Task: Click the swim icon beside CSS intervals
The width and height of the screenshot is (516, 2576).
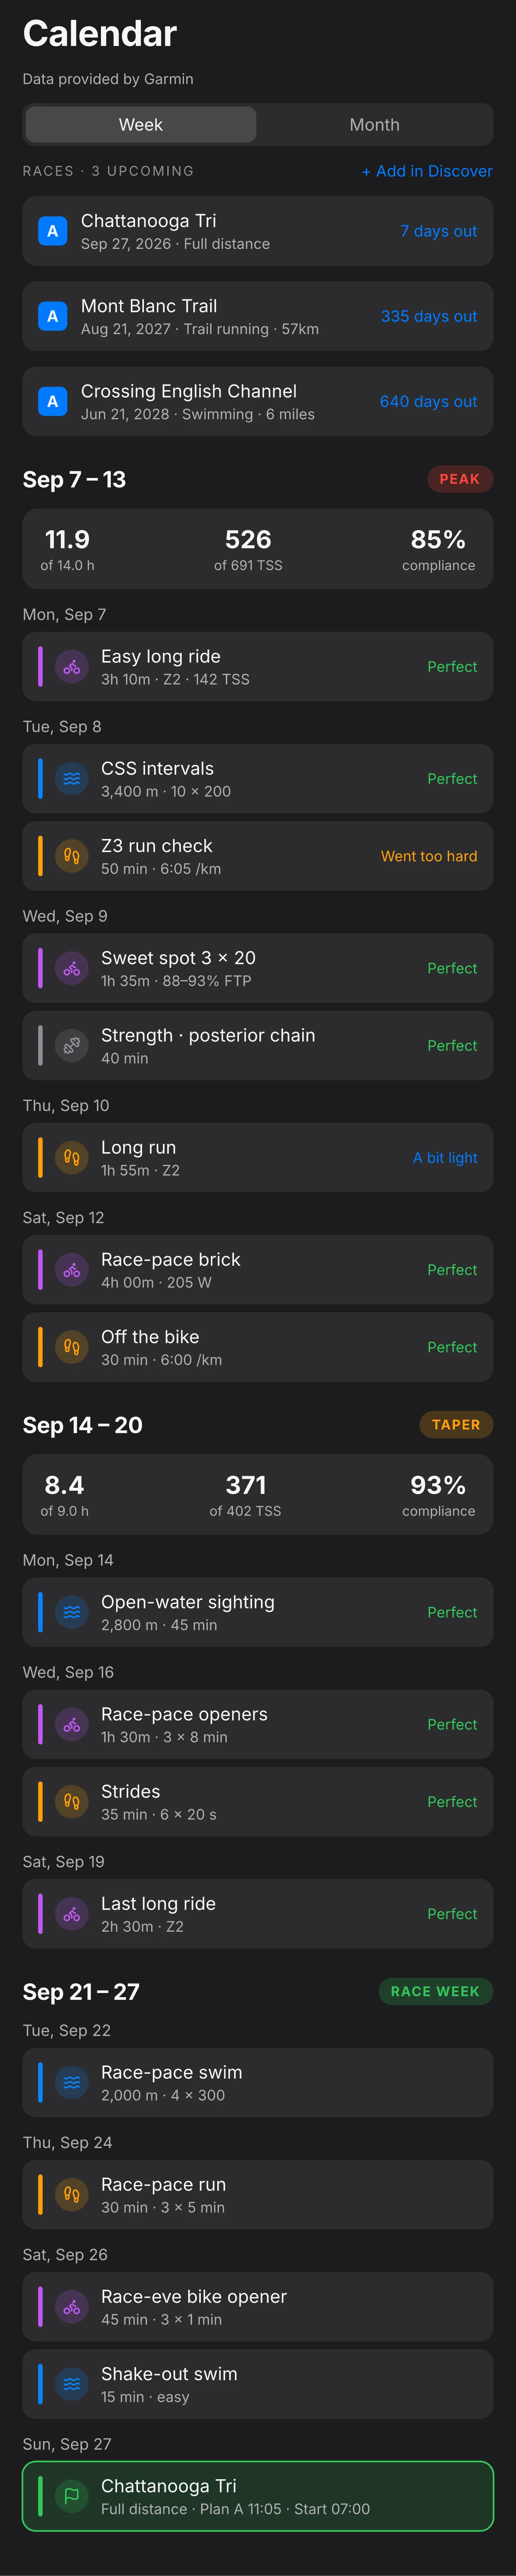Action: pos(72,779)
